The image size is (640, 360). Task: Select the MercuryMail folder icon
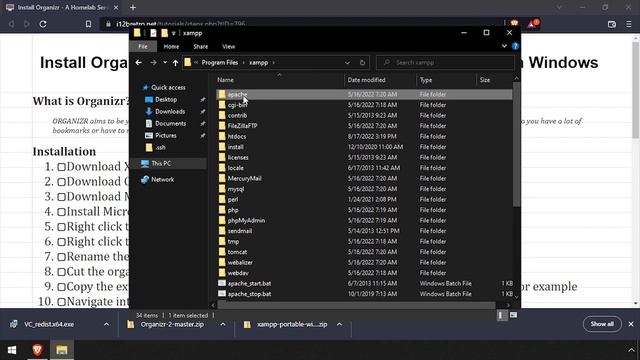coord(222,178)
